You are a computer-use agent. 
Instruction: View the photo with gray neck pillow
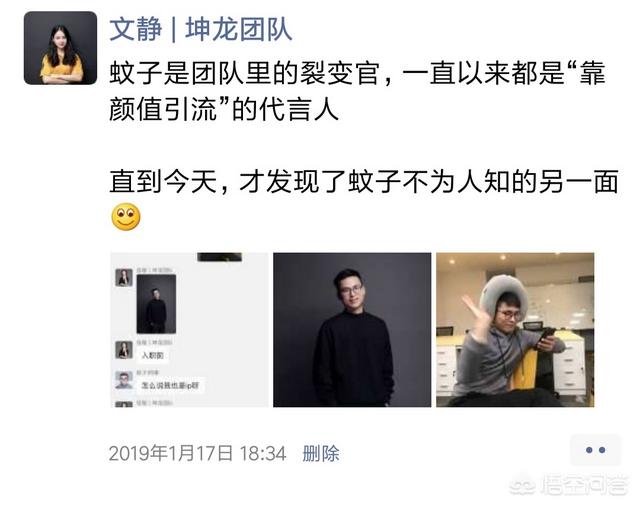pyautogui.click(x=515, y=330)
